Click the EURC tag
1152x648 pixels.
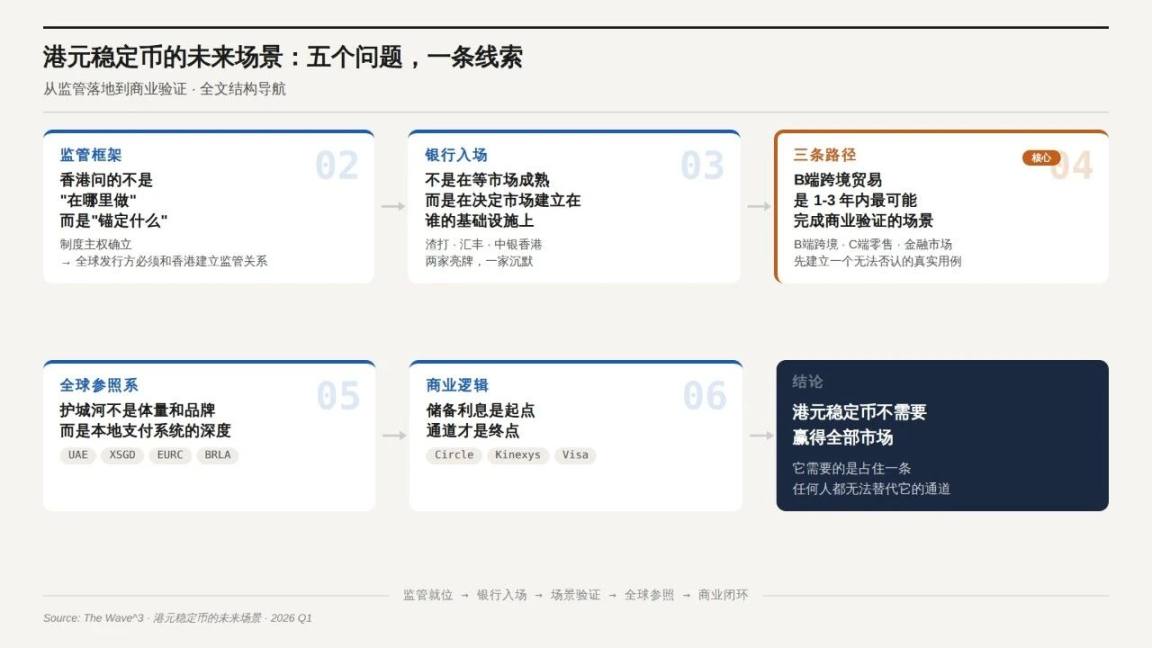170,455
